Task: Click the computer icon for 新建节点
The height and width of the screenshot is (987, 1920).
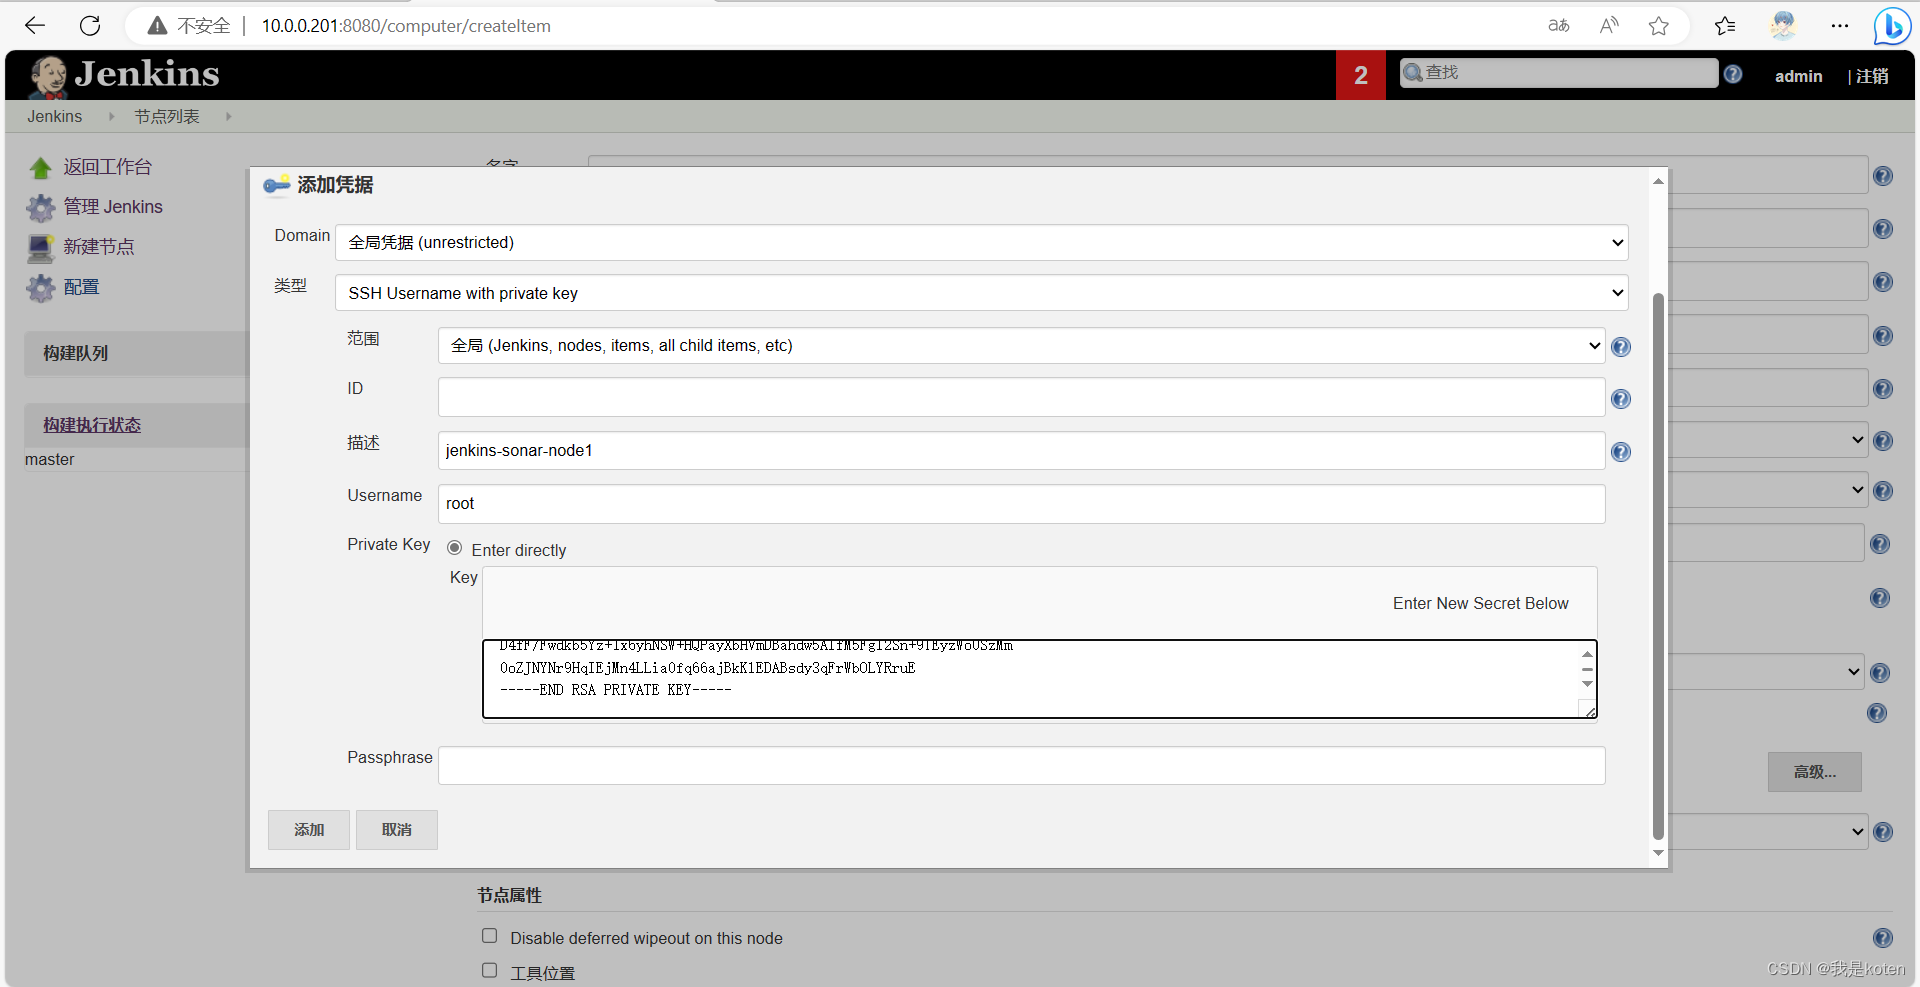Action: [x=40, y=247]
